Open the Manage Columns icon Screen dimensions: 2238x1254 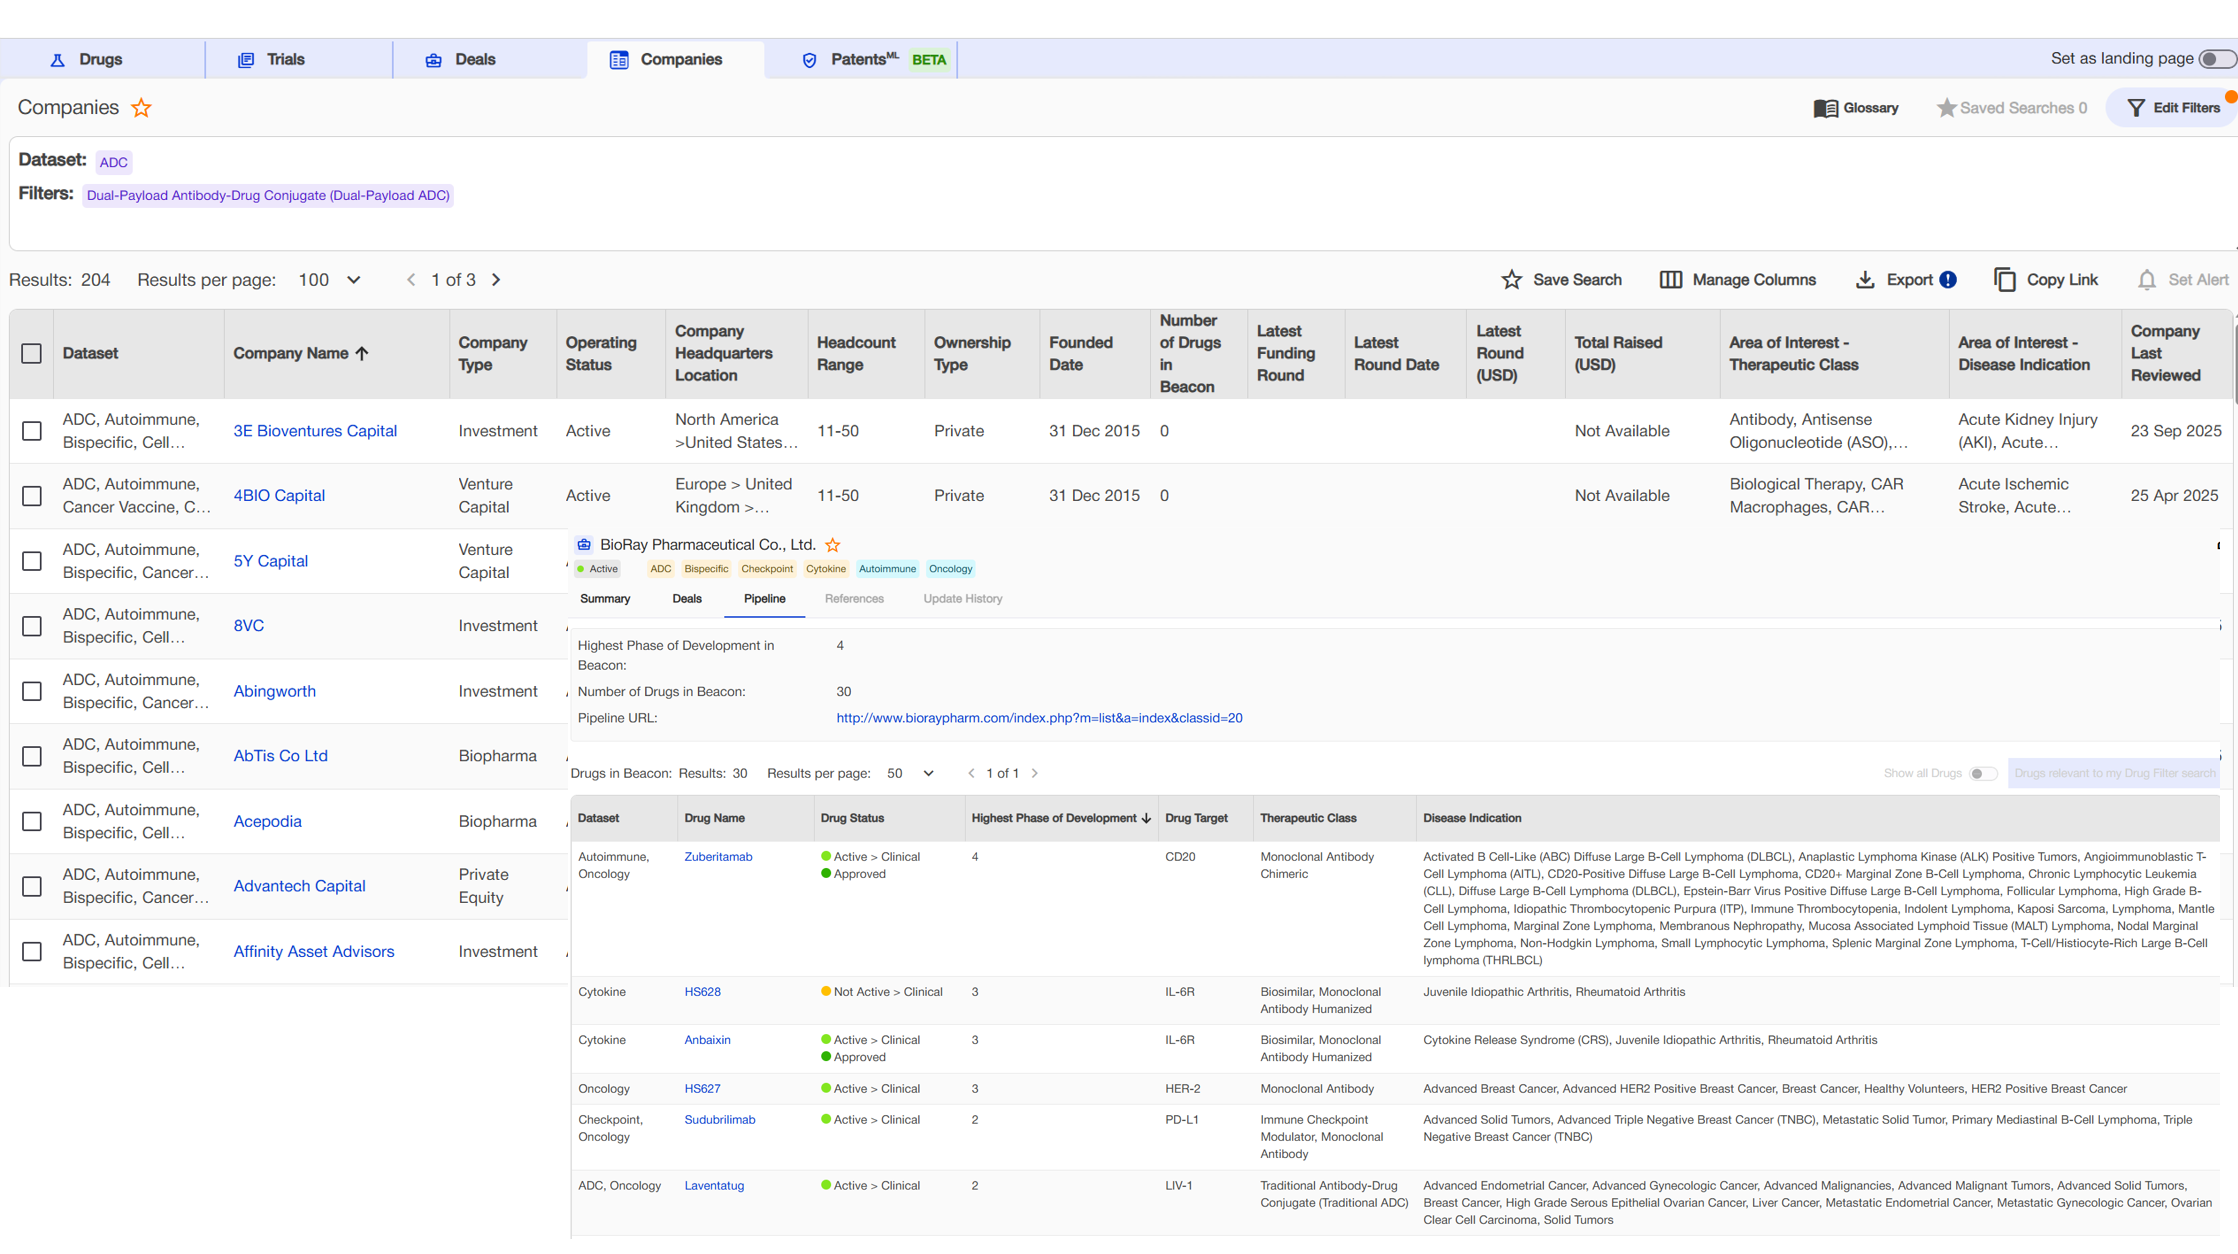point(1670,280)
